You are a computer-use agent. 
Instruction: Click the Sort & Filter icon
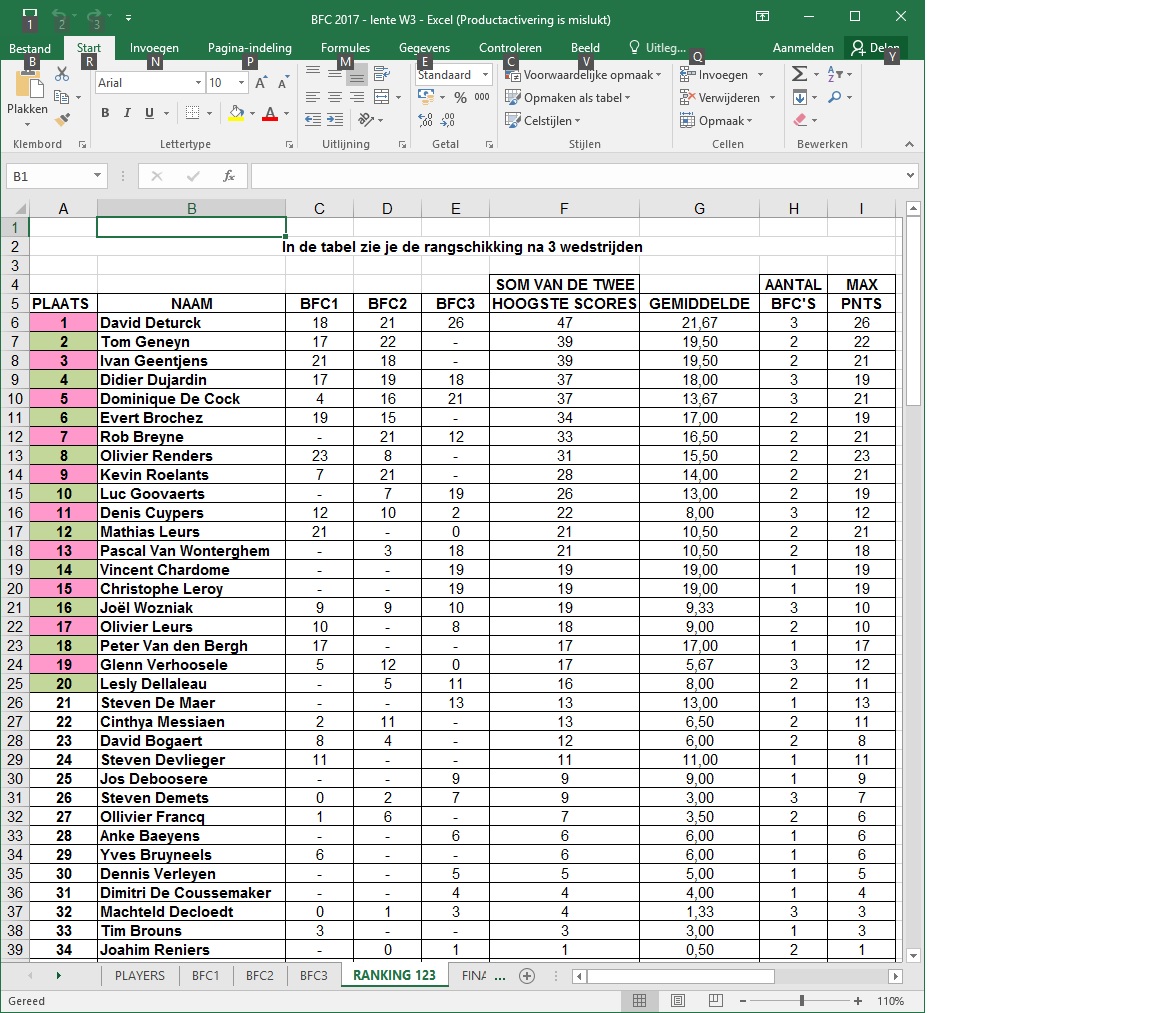tap(837, 74)
